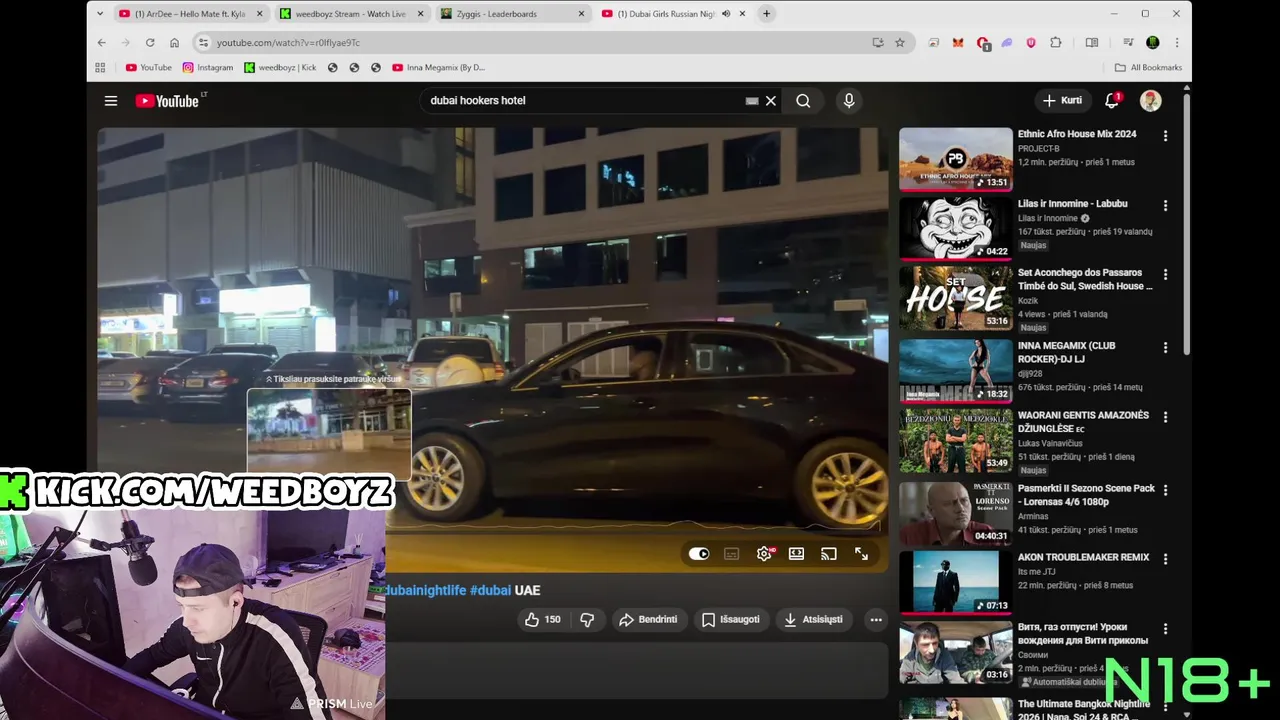Open the weedboyz | Kick bookmark
Image resolution: width=1280 pixels, height=720 pixels.
click(x=280, y=68)
